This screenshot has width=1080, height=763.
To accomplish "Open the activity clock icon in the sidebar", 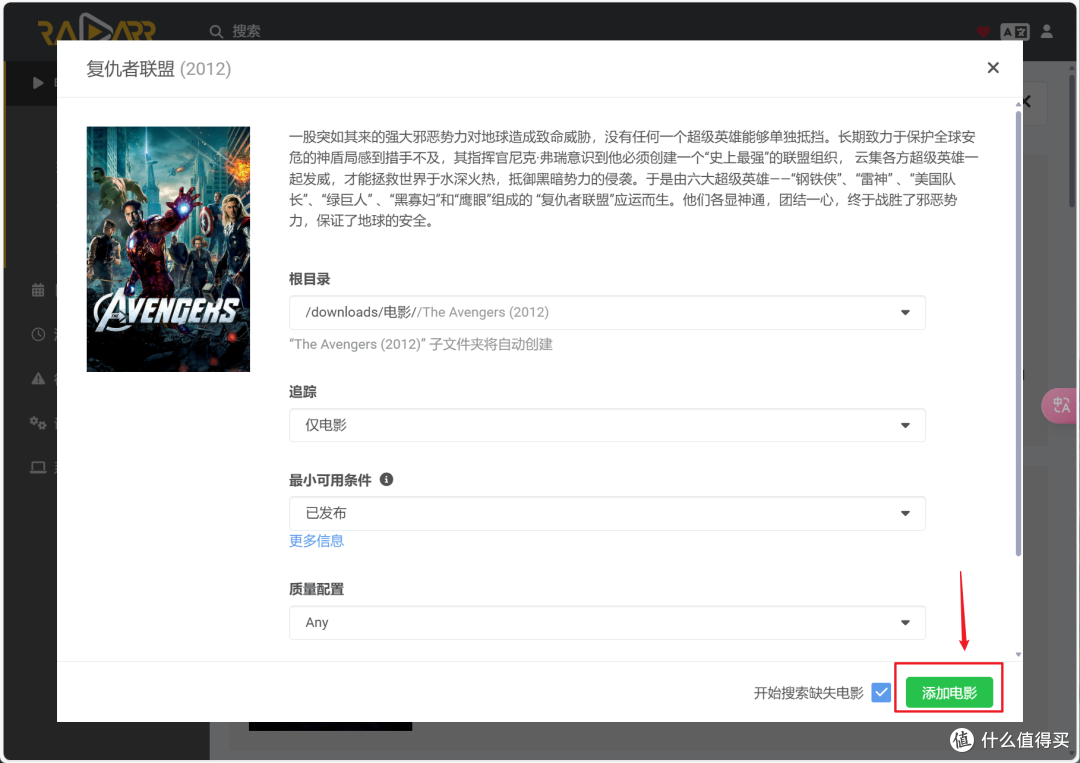I will [38, 334].
